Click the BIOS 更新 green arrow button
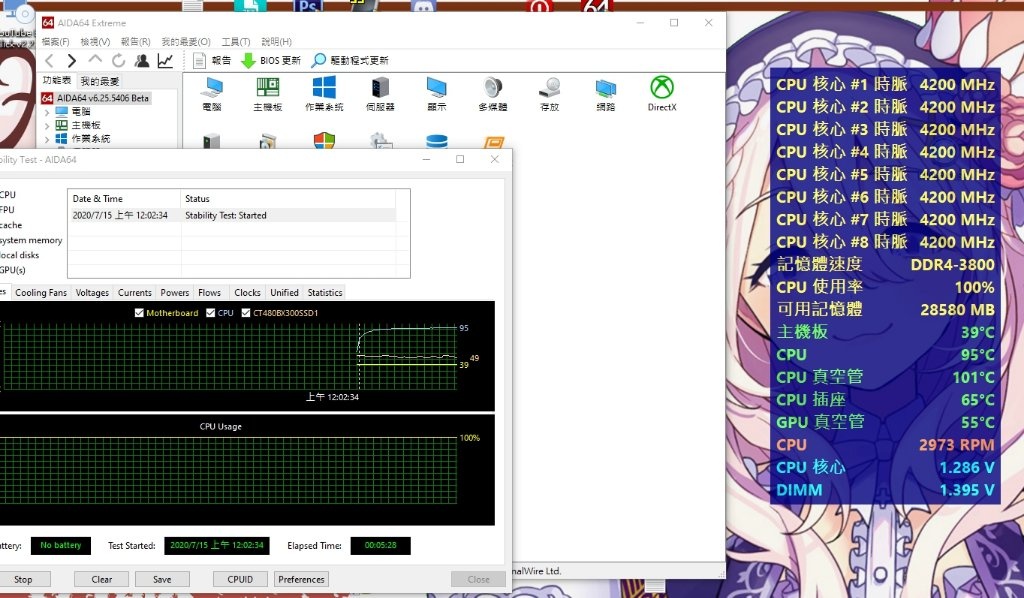The image size is (1024, 598). click(x=270, y=61)
